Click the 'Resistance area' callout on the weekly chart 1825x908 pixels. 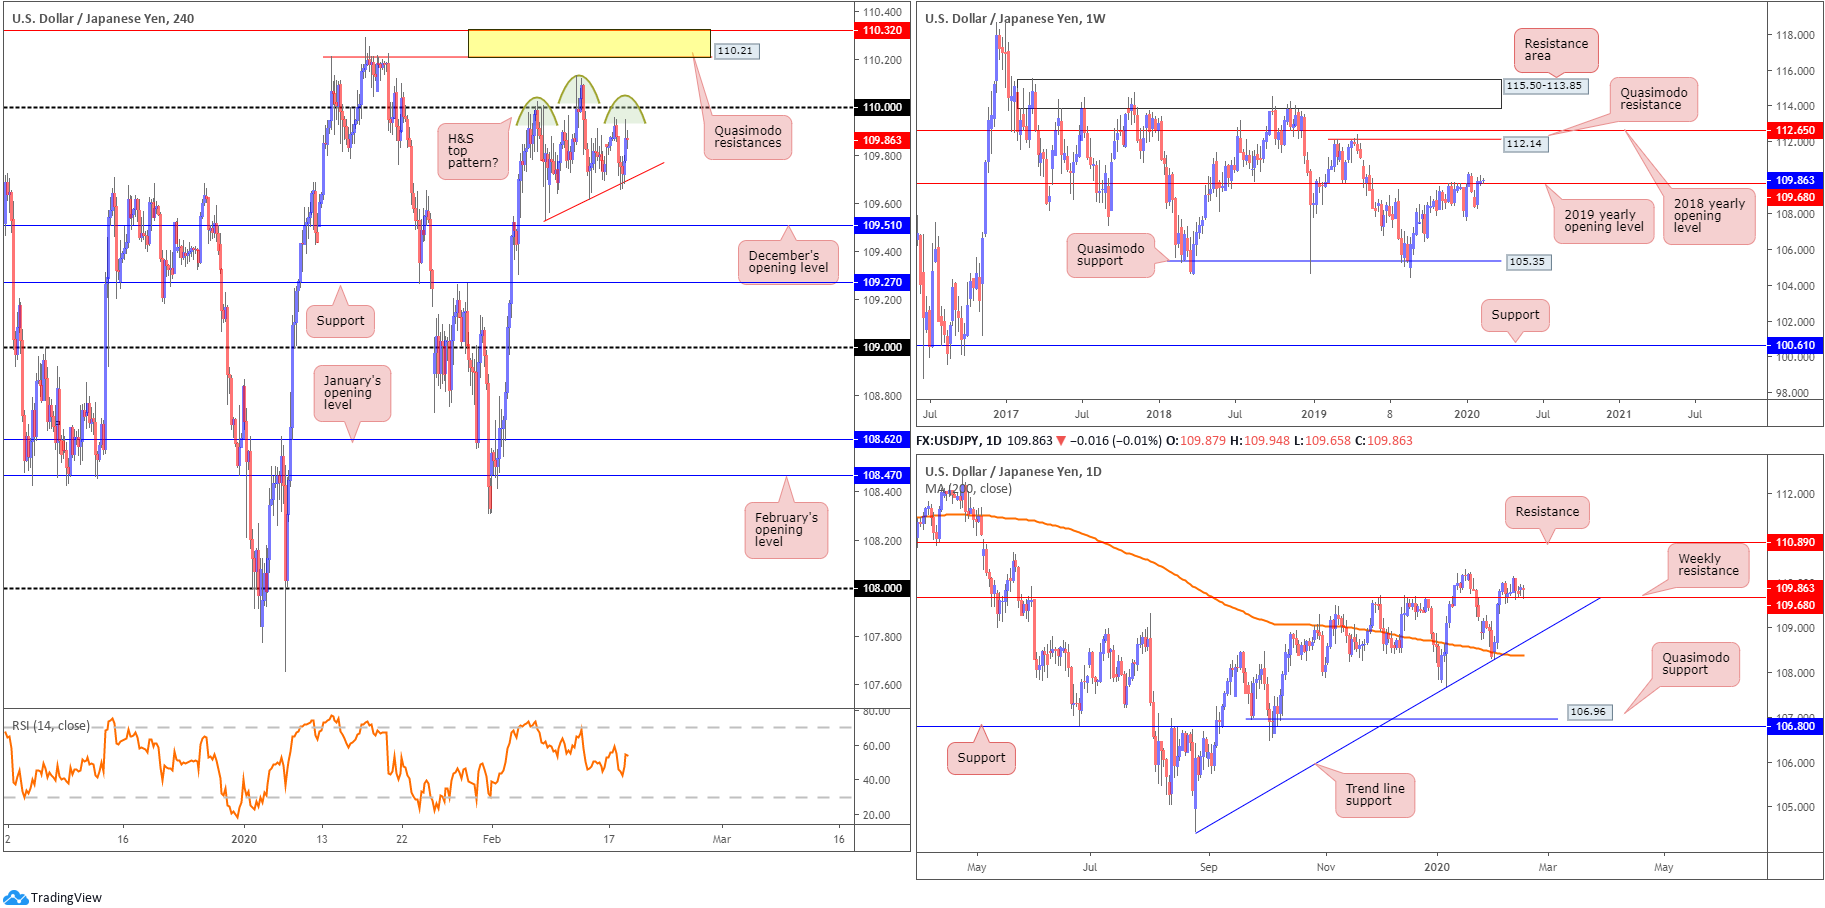tap(1556, 50)
